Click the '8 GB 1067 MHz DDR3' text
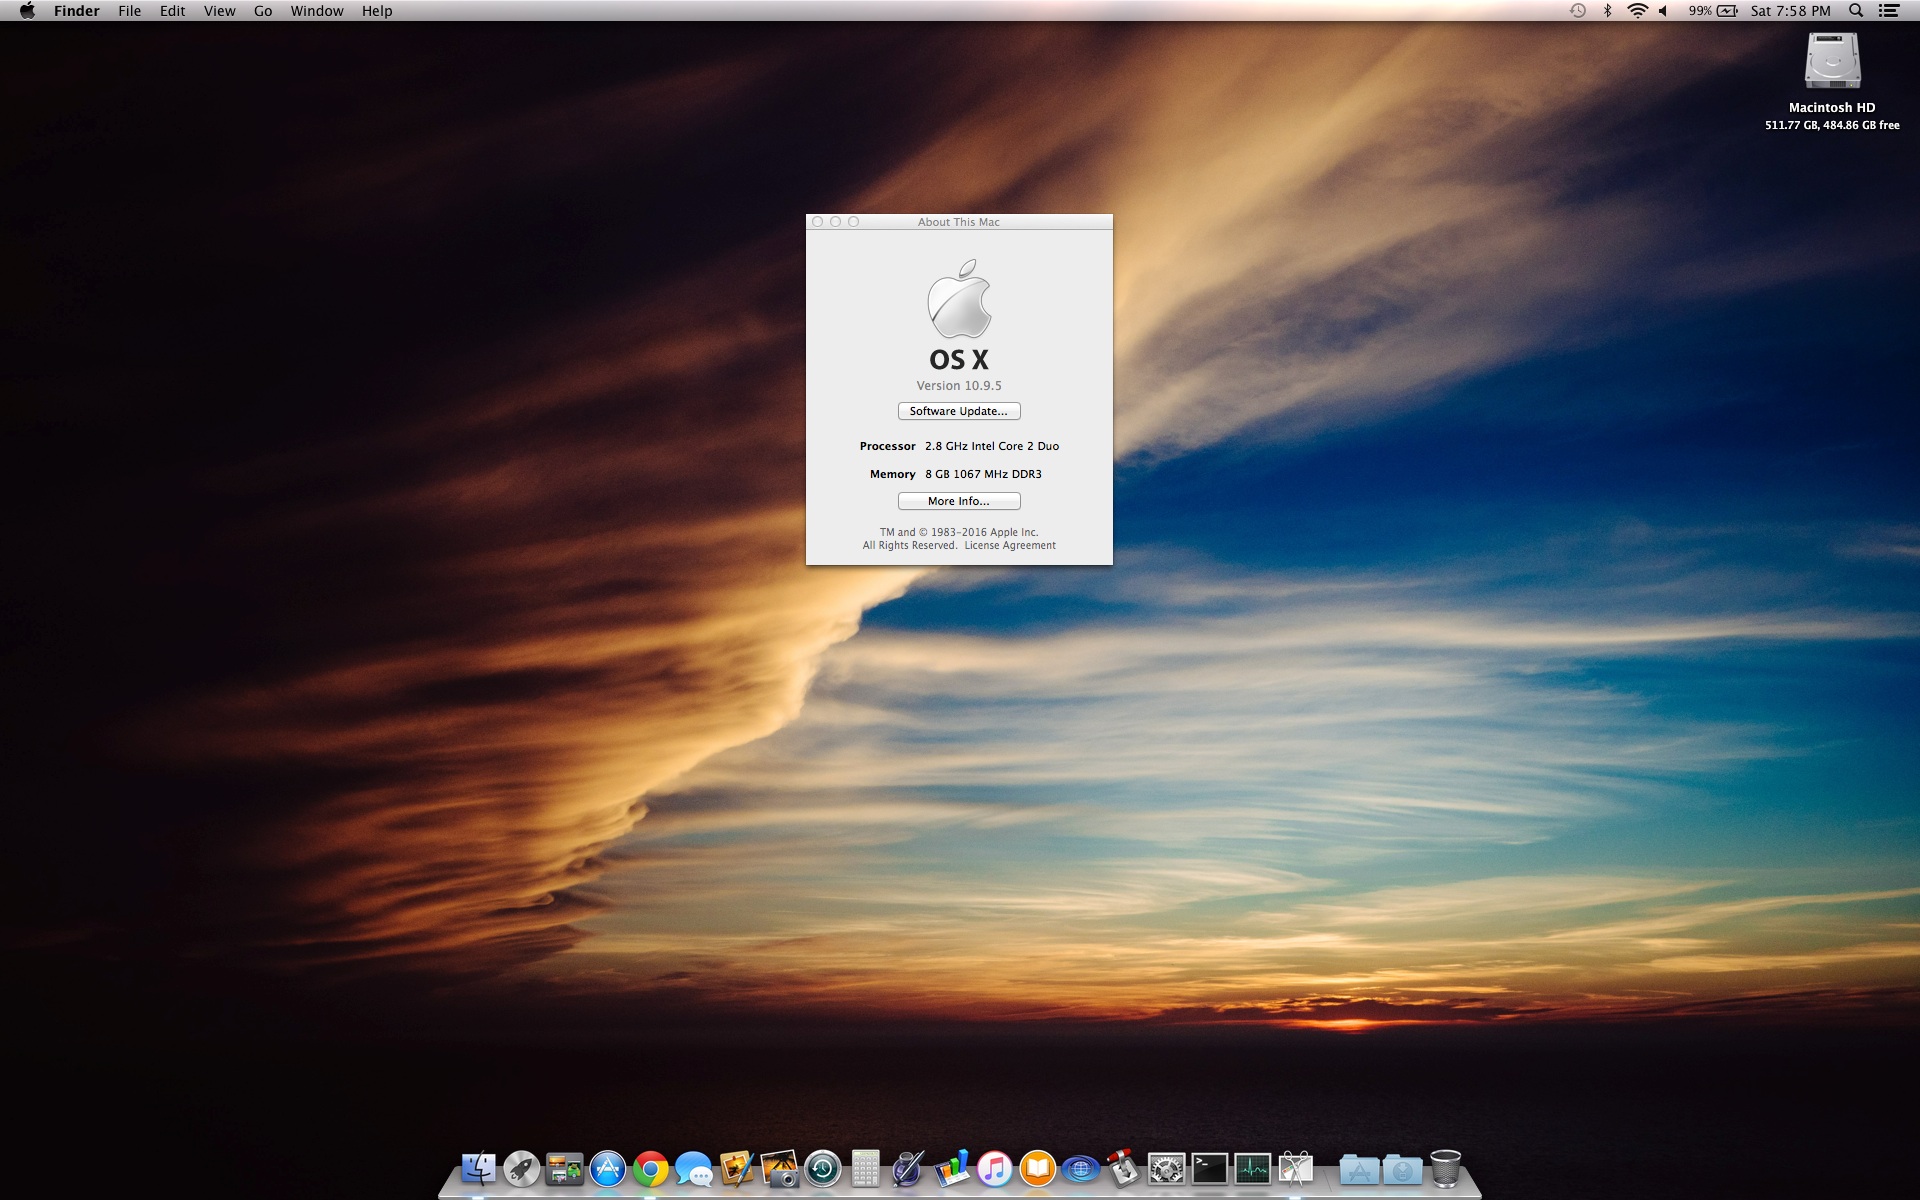The image size is (1920, 1200). (983, 474)
